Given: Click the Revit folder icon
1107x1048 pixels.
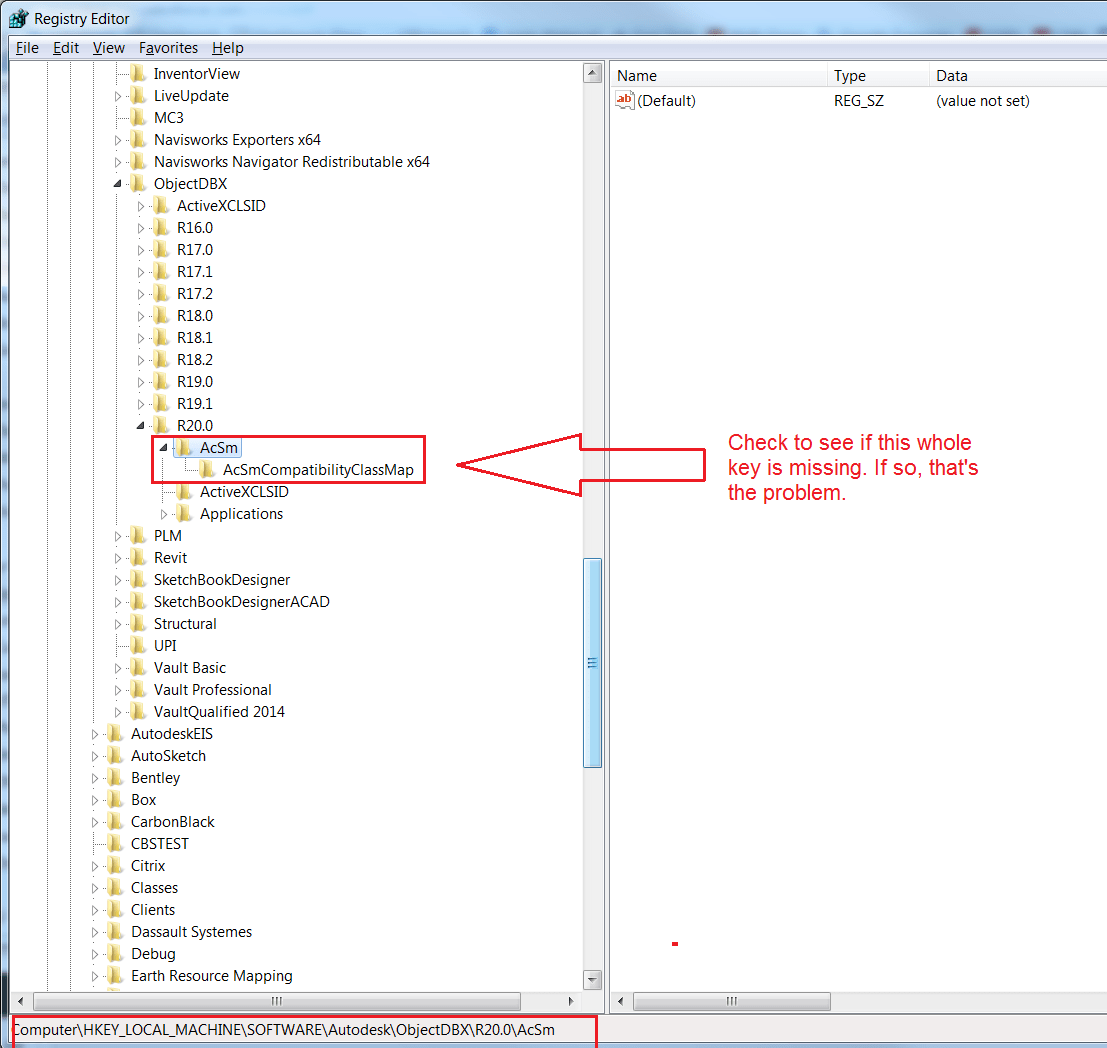Looking at the screenshot, I should coord(138,557).
